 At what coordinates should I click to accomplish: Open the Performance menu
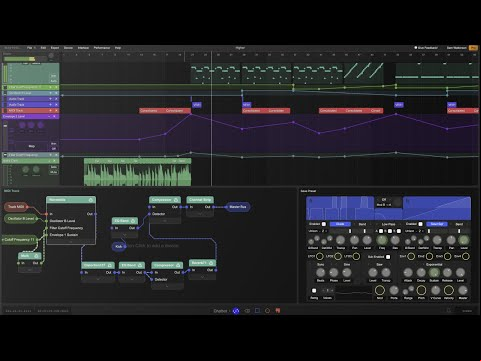pos(102,48)
